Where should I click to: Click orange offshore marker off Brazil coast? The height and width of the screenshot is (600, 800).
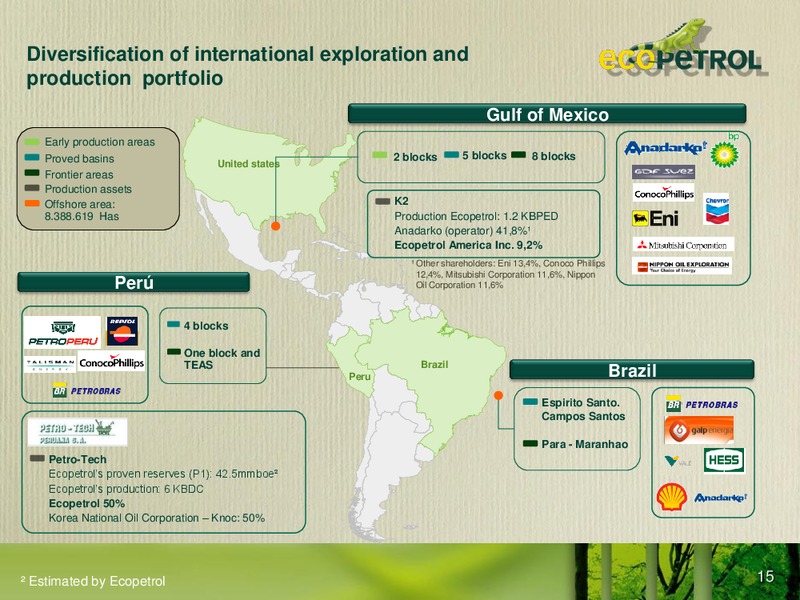[498, 395]
